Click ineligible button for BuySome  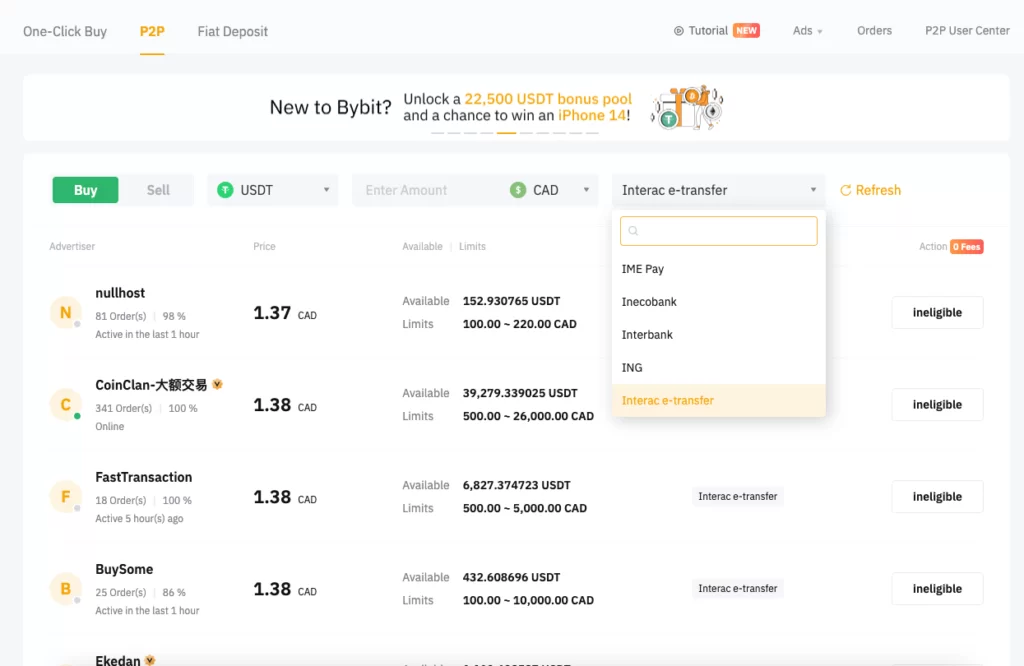tap(937, 589)
